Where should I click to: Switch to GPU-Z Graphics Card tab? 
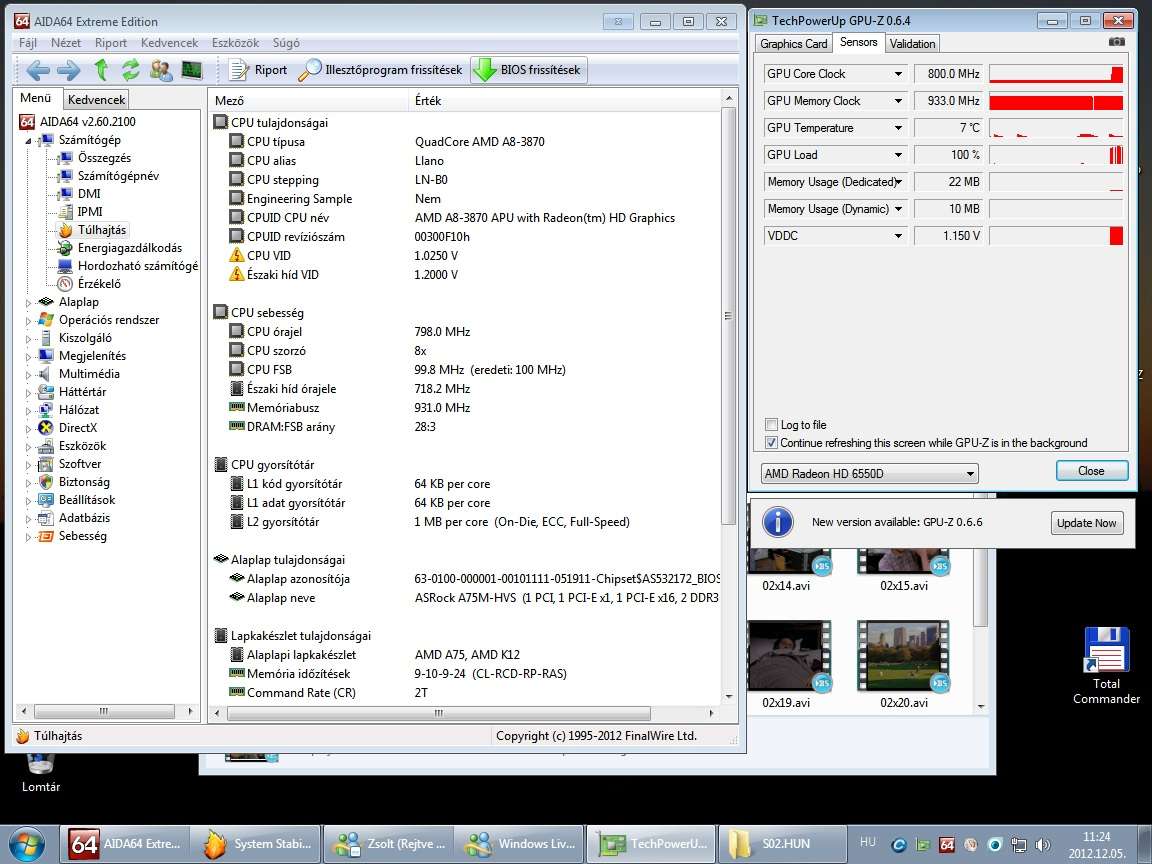793,43
